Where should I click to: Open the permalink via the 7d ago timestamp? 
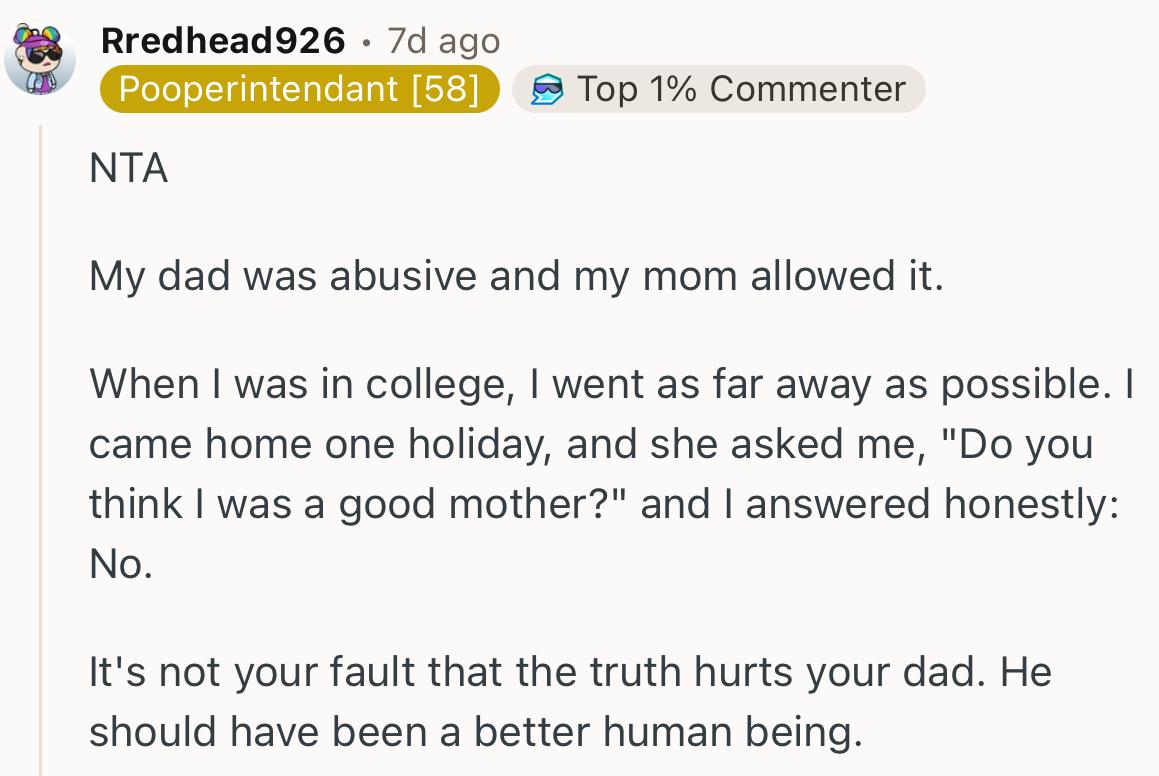pyautogui.click(x=442, y=40)
